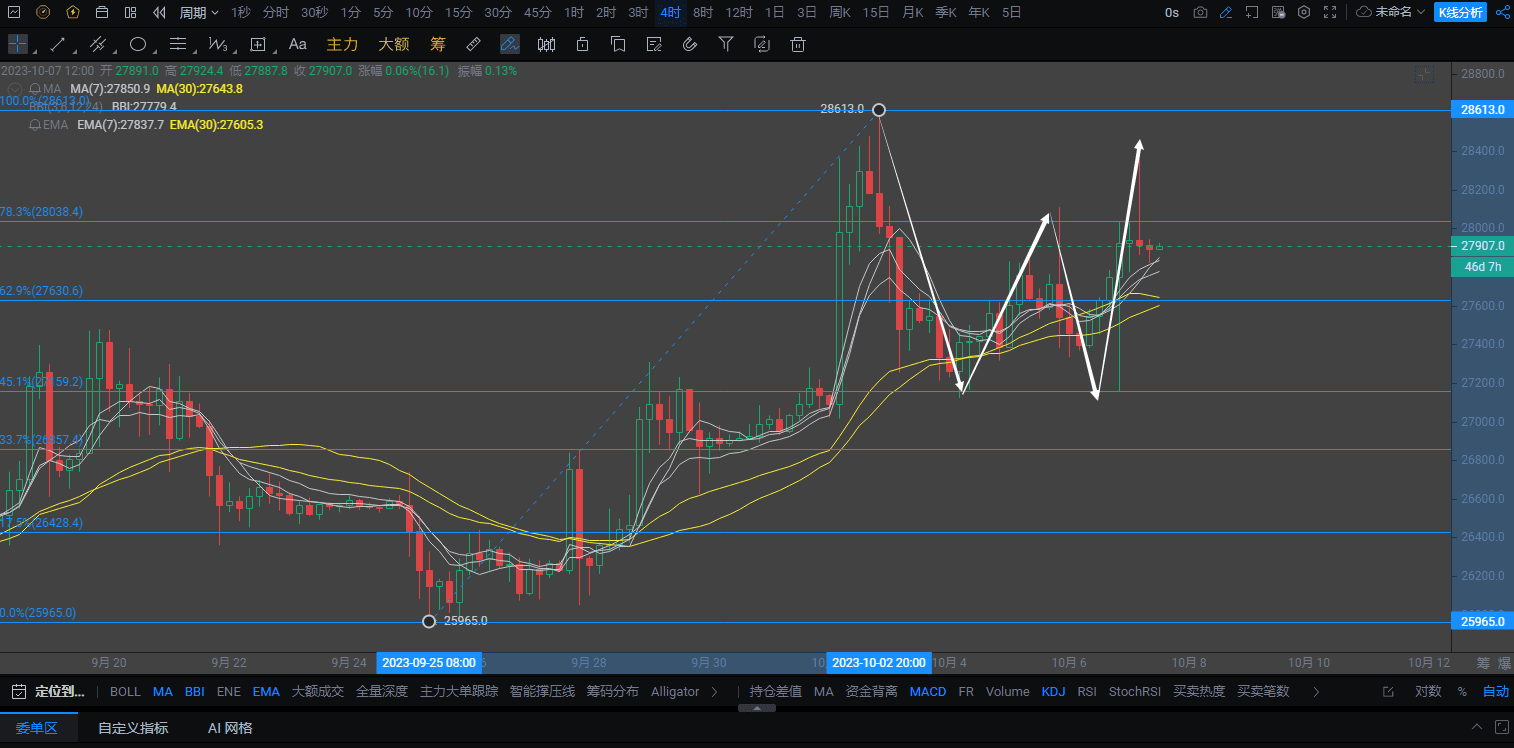Screen dimensions: 1514x748
Task: Click the K线分析 button
Action: 1460,12
